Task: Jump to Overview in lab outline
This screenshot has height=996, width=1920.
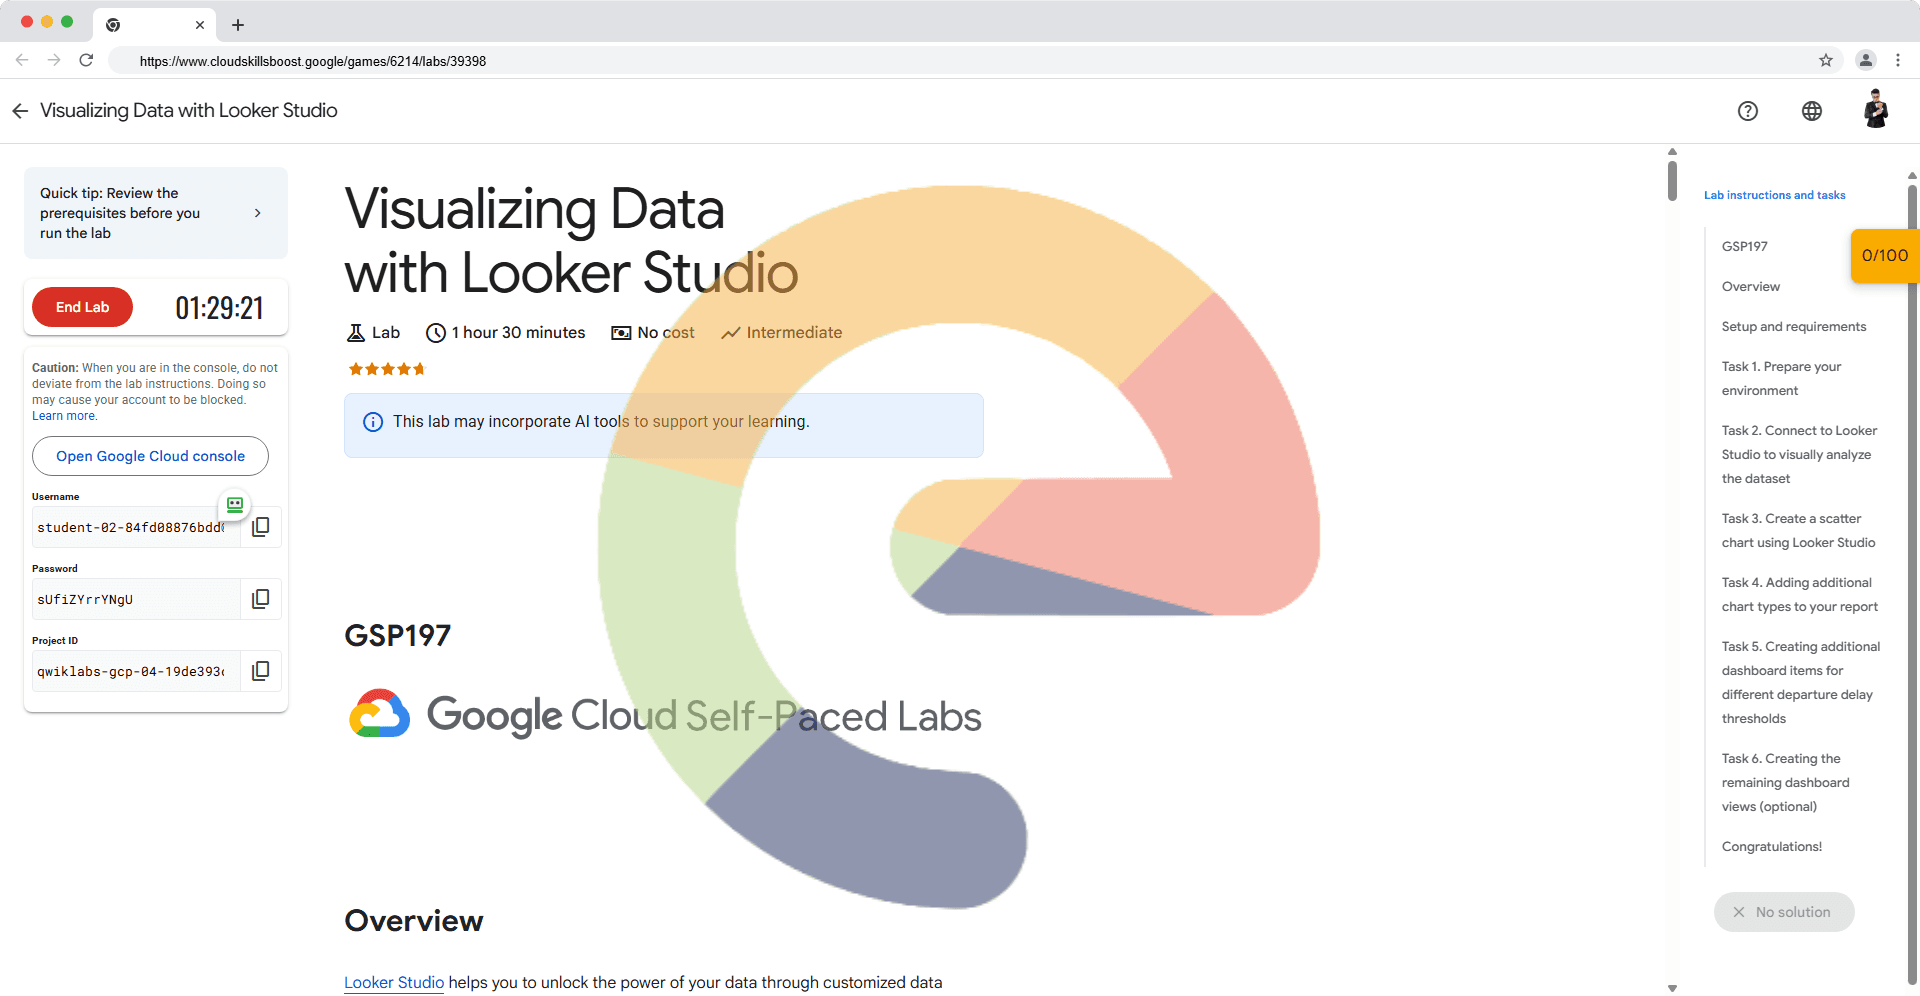Action: click(1750, 287)
